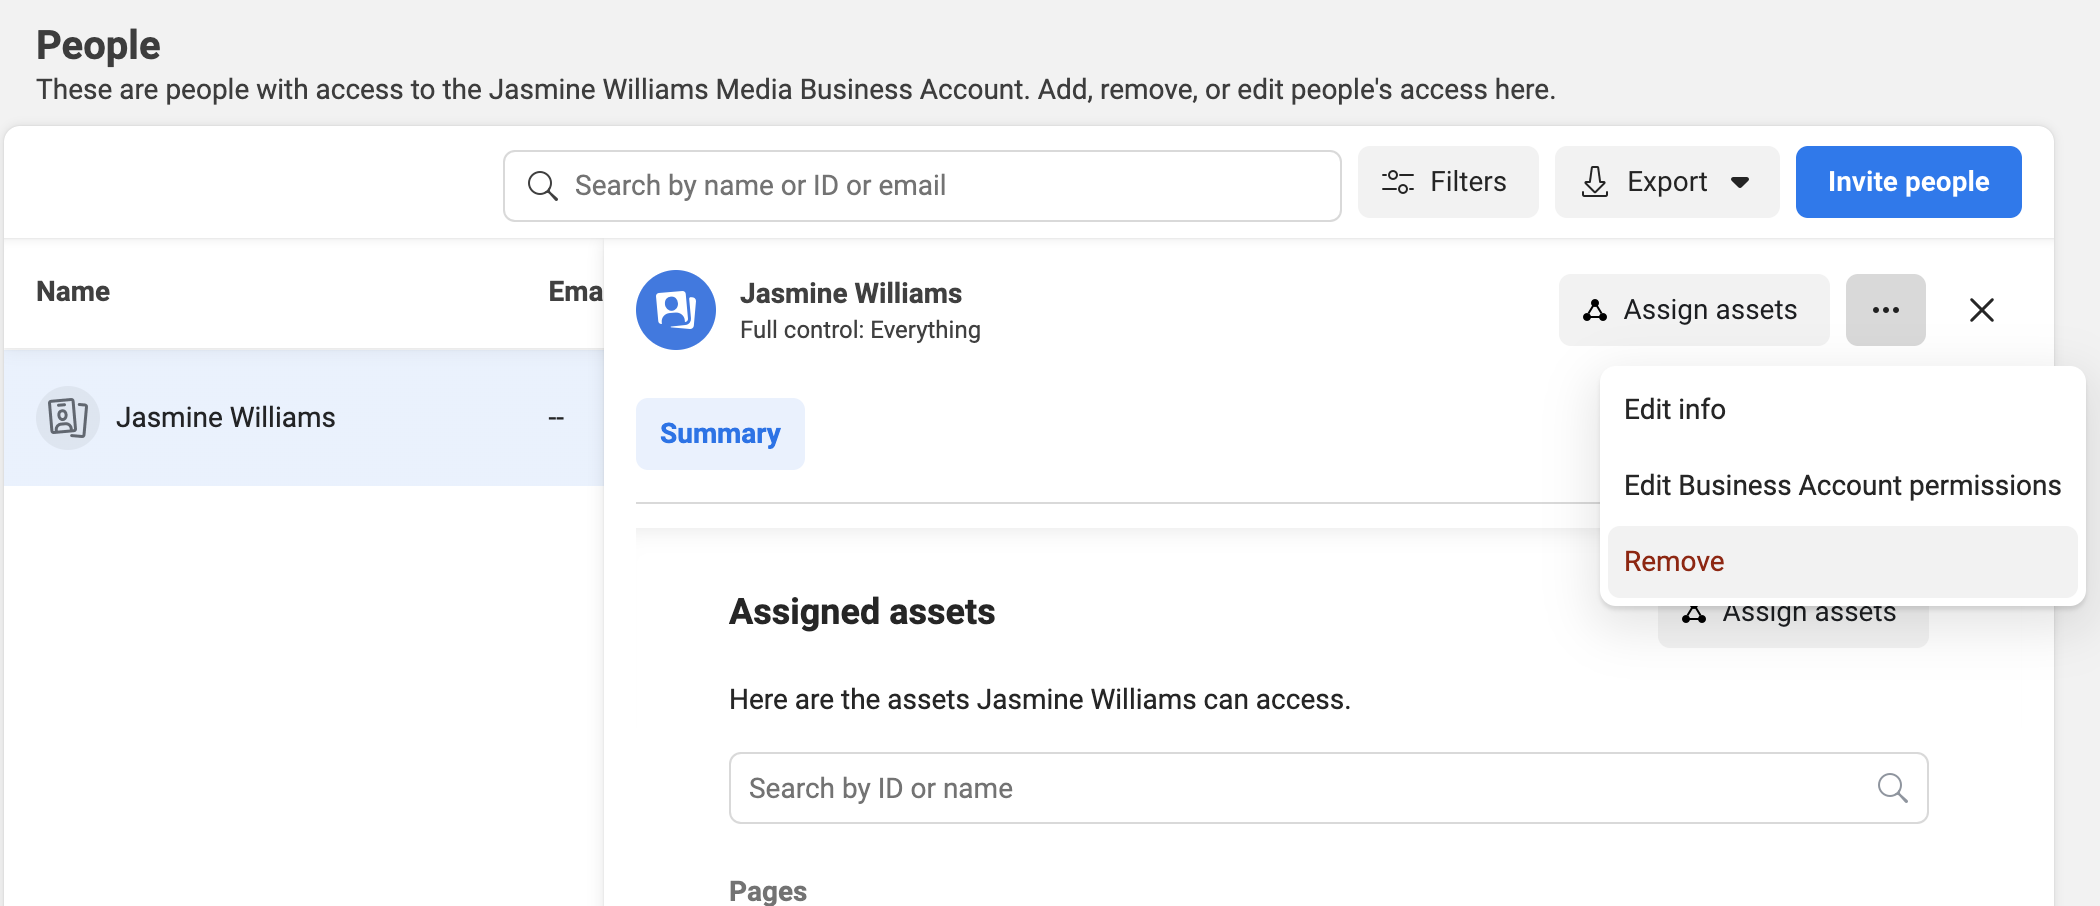This screenshot has width=2100, height=906.
Task: Click the magnifier in assets search
Action: (1891, 788)
